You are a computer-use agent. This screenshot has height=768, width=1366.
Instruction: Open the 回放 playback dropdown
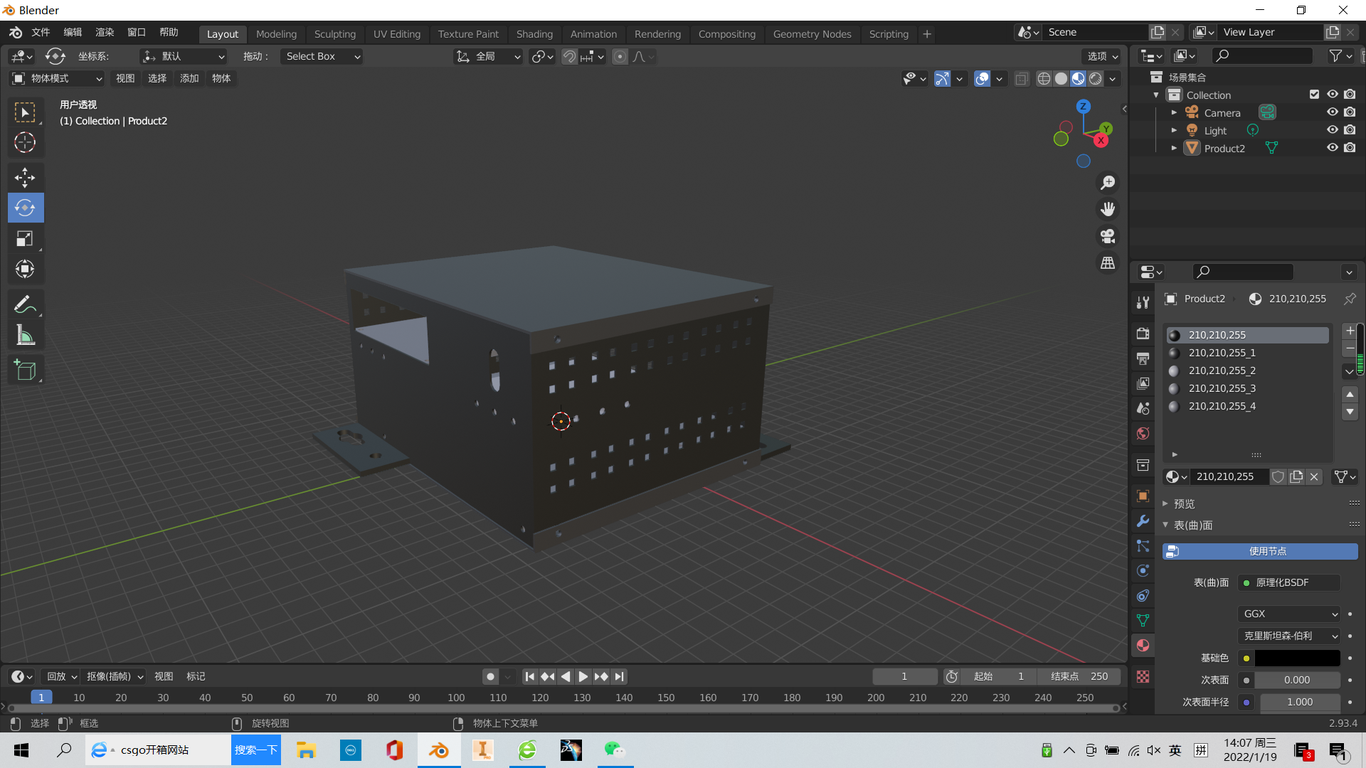coord(61,677)
